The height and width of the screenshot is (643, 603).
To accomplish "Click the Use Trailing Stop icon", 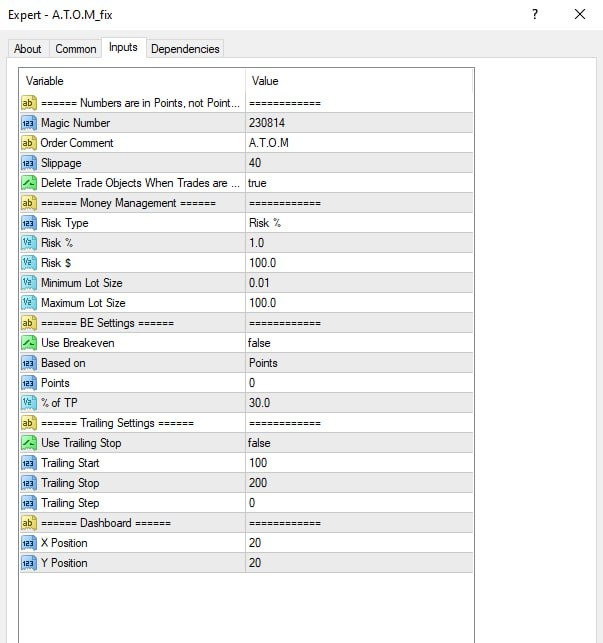I will [x=29, y=443].
